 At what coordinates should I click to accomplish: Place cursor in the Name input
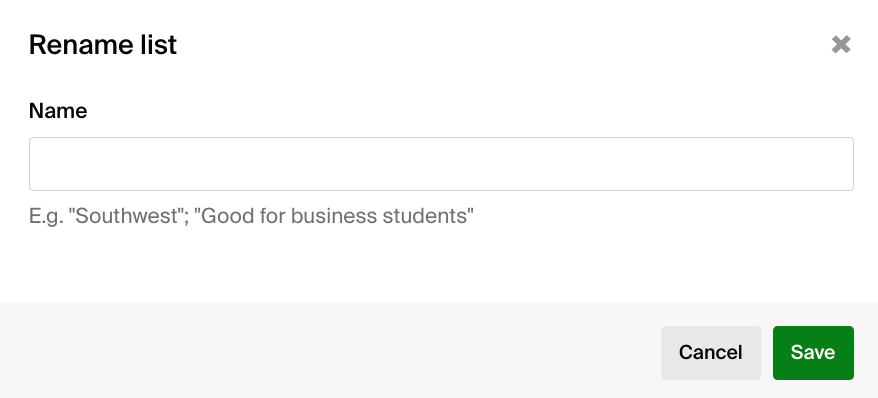pyautogui.click(x=441, y=164)
